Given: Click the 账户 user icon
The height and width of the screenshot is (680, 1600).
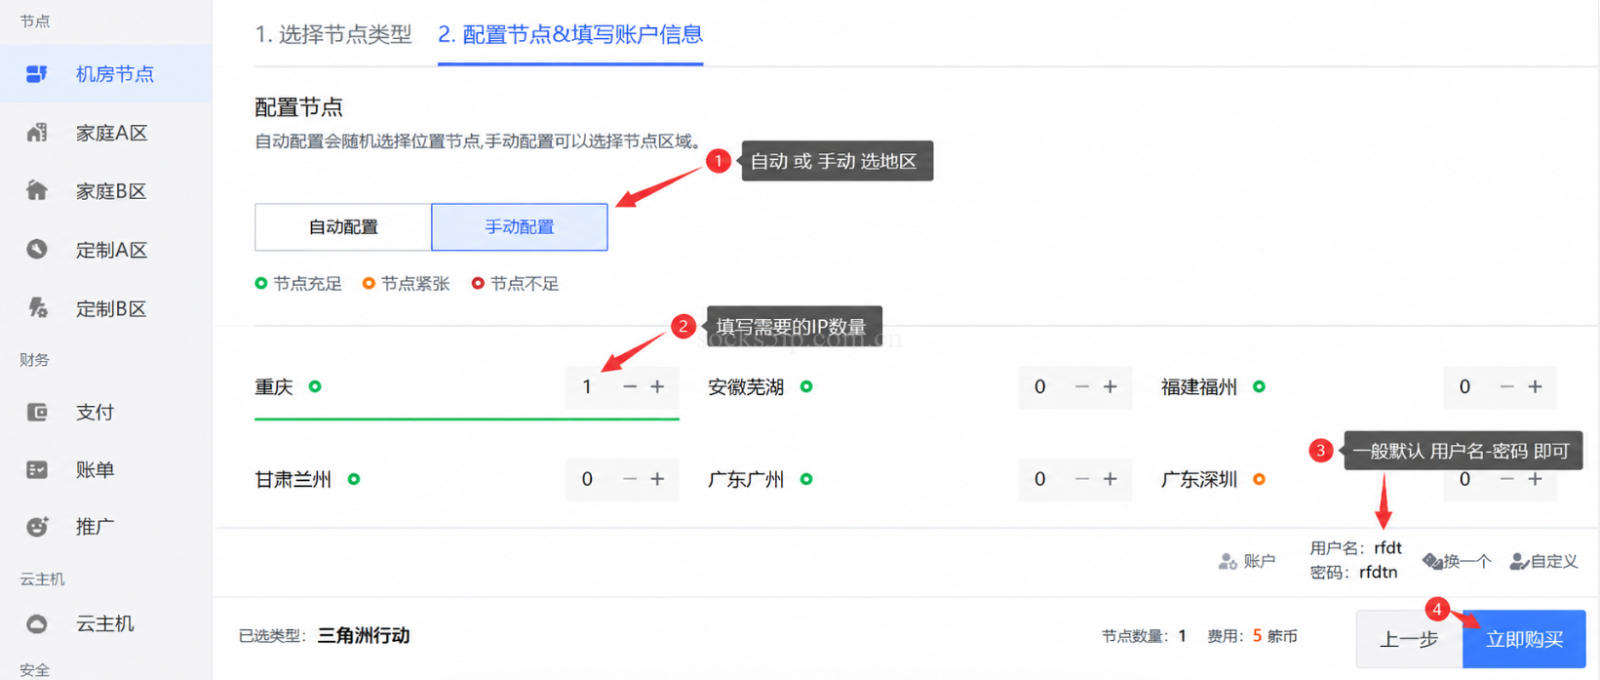Looking at the screenshot, I should (1228, 562).
